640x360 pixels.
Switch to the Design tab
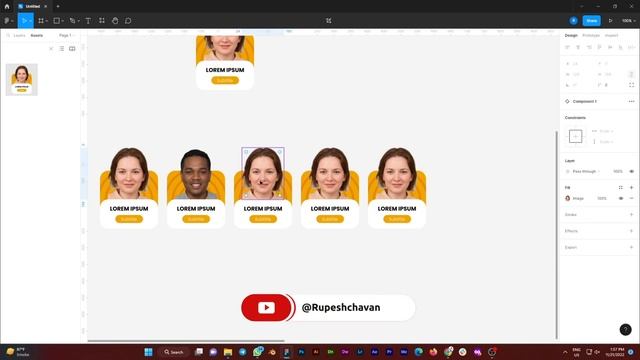pos(571,36)
